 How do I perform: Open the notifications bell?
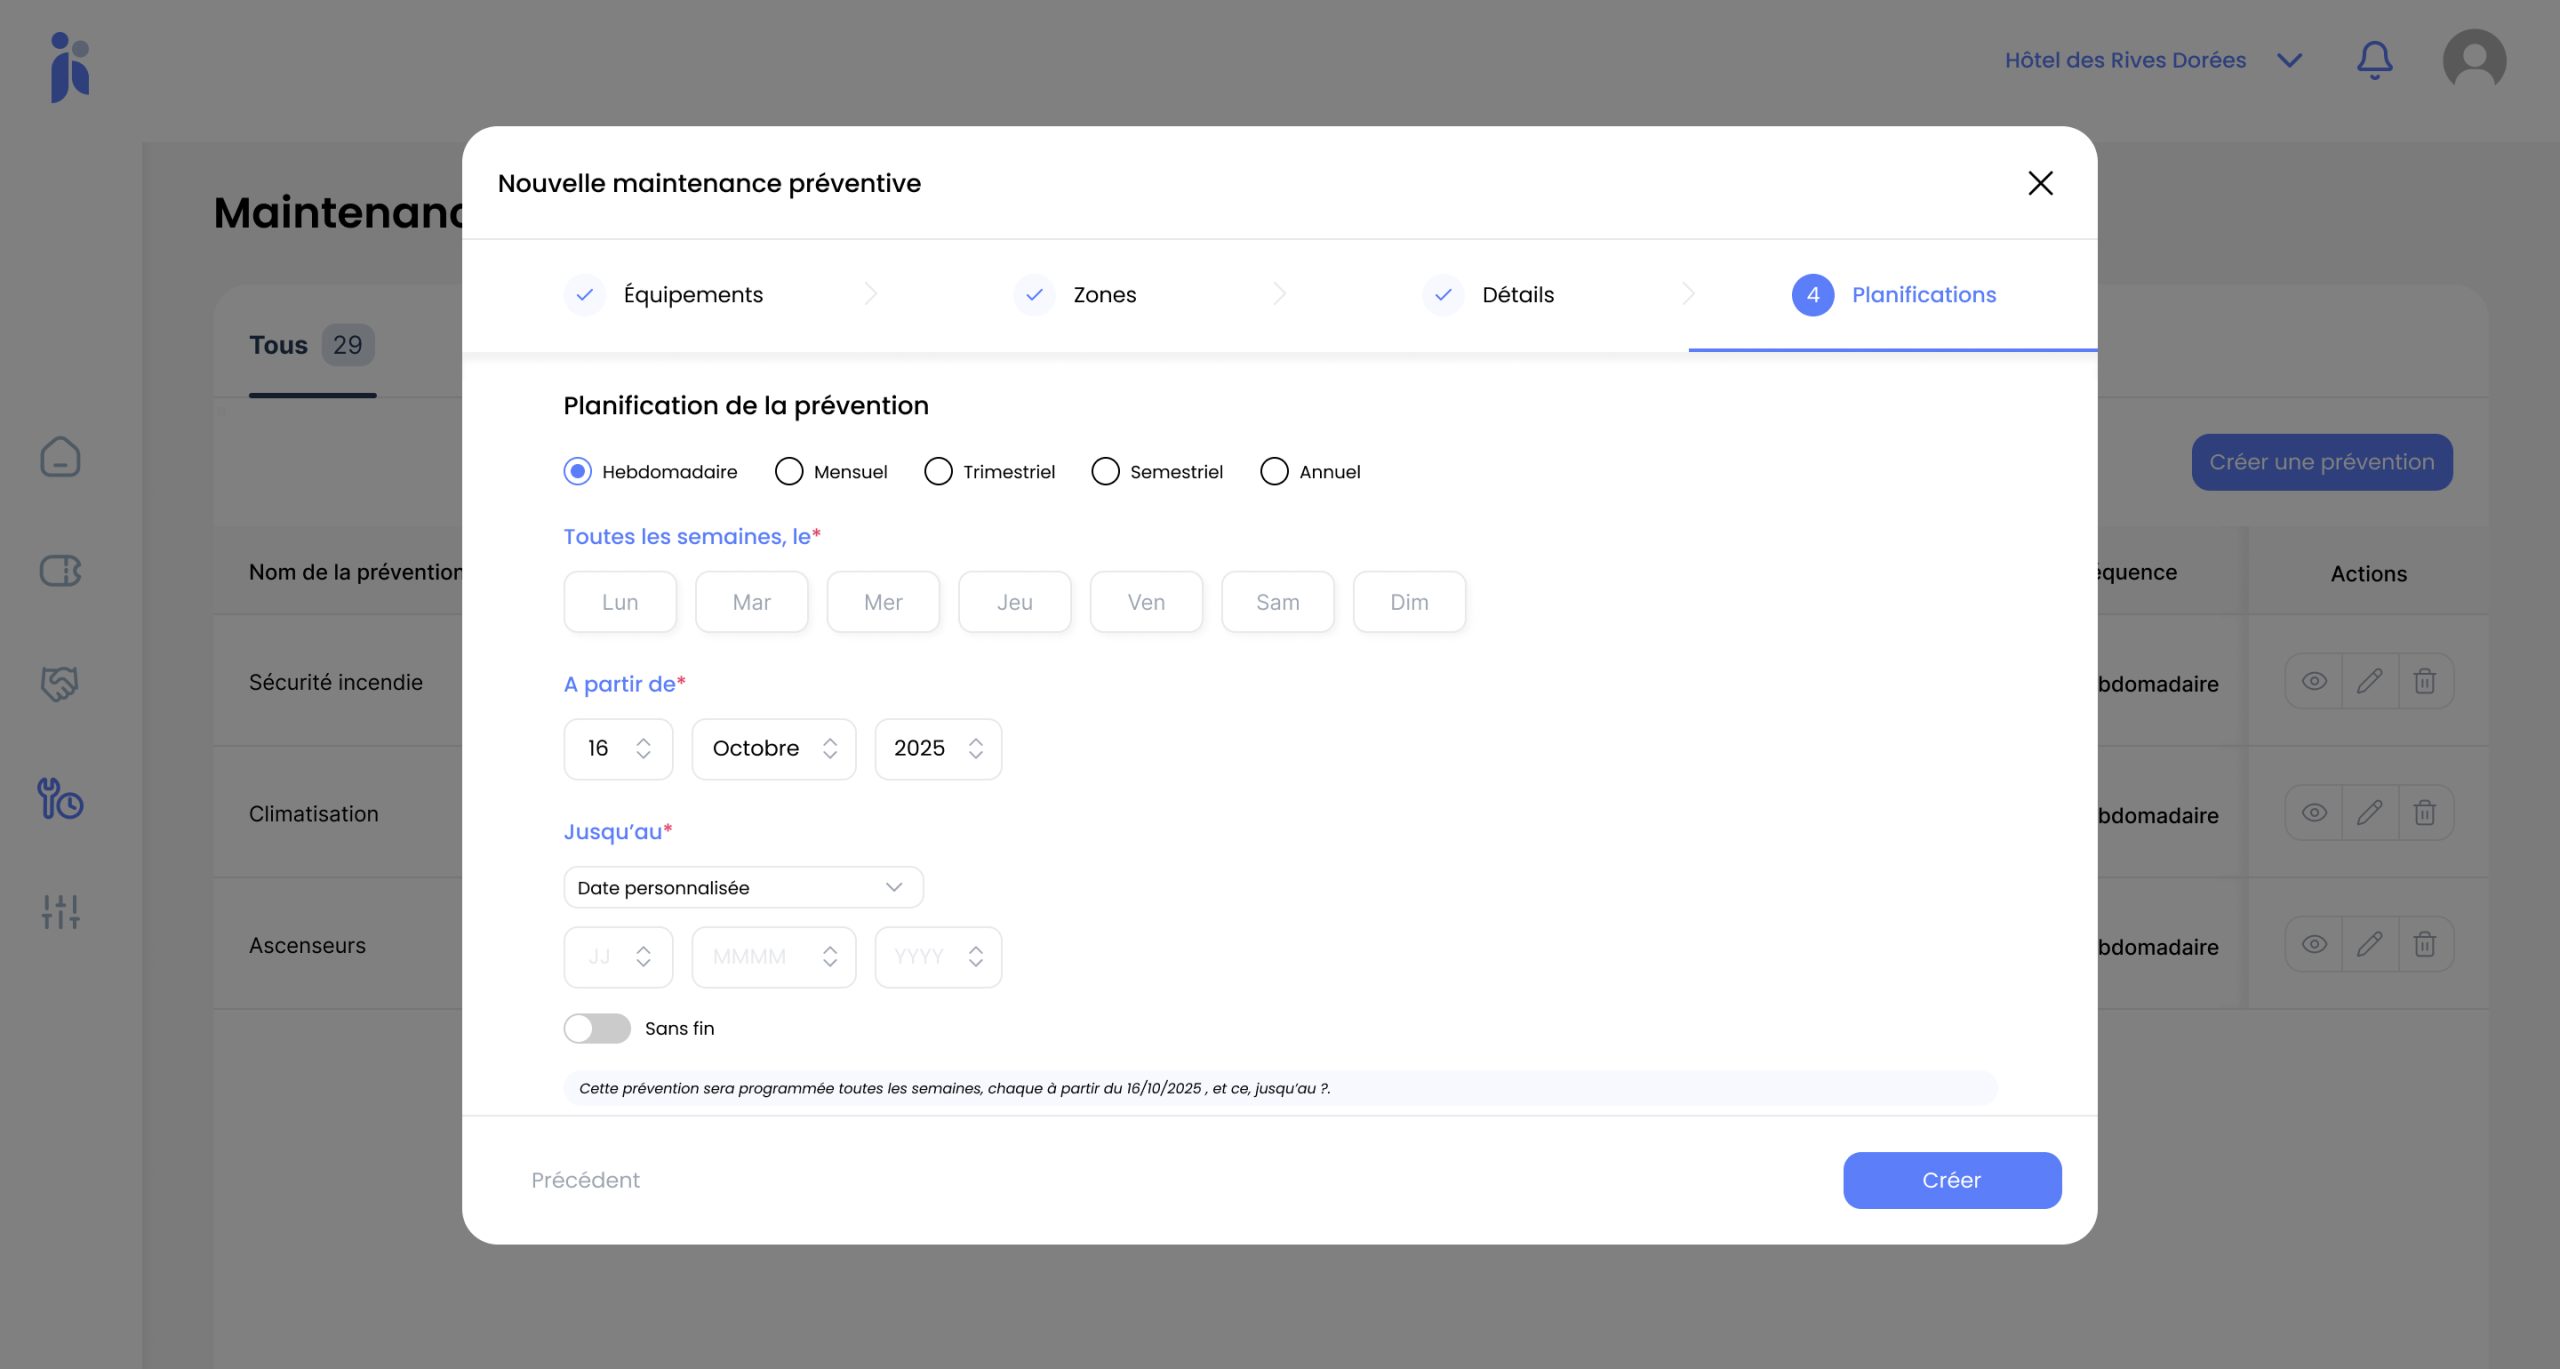2374,60
